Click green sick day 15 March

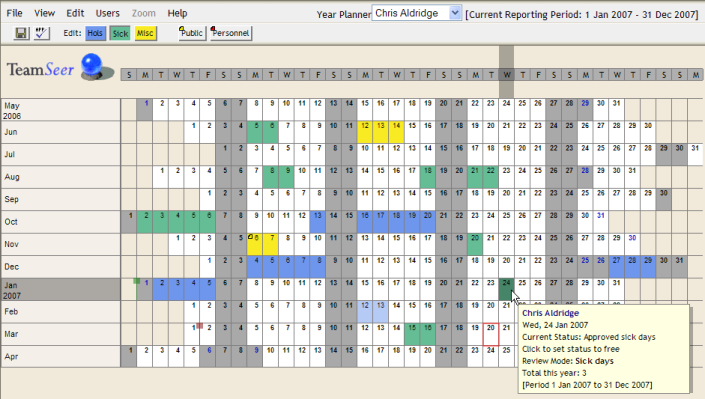pos(412,334)
